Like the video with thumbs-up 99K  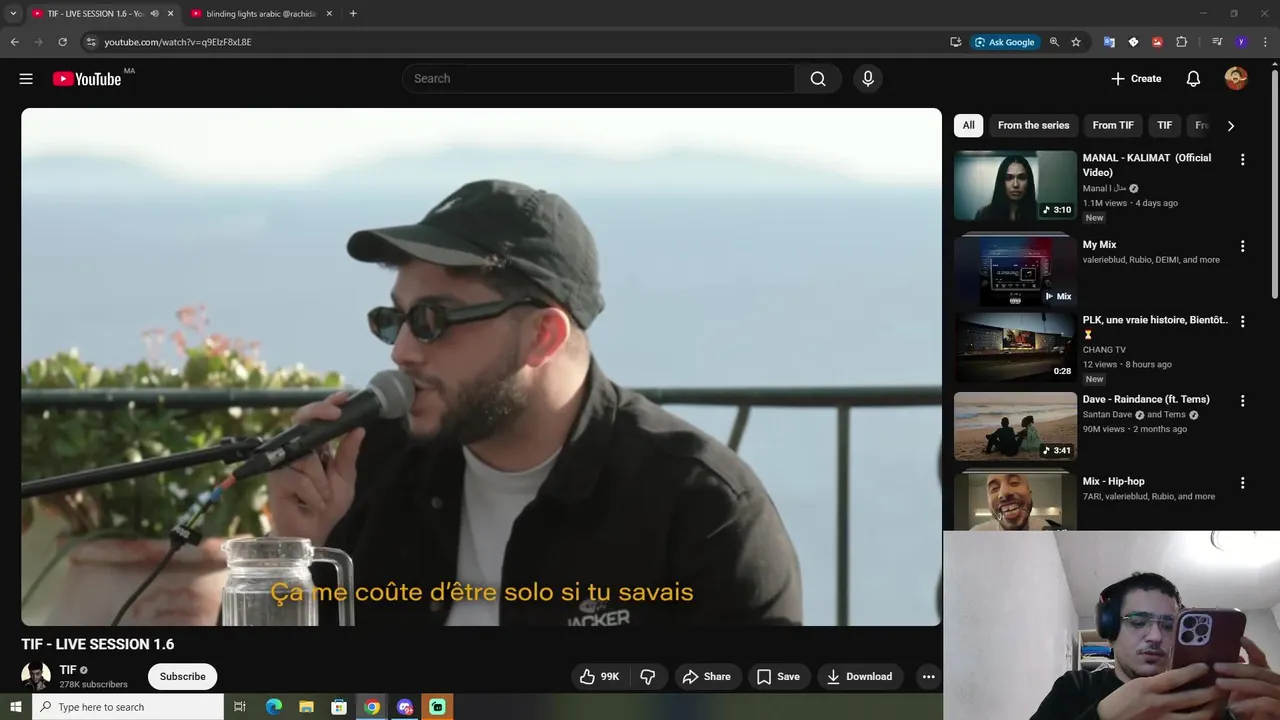point(599,677)
